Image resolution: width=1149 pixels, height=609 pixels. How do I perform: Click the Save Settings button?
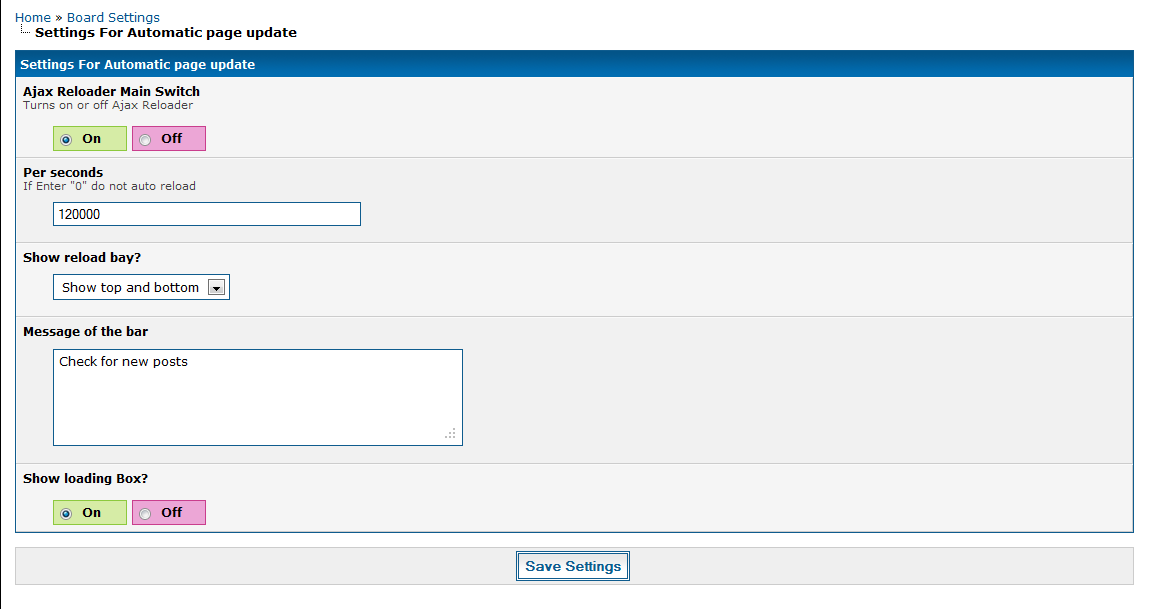tap(573, 566)
